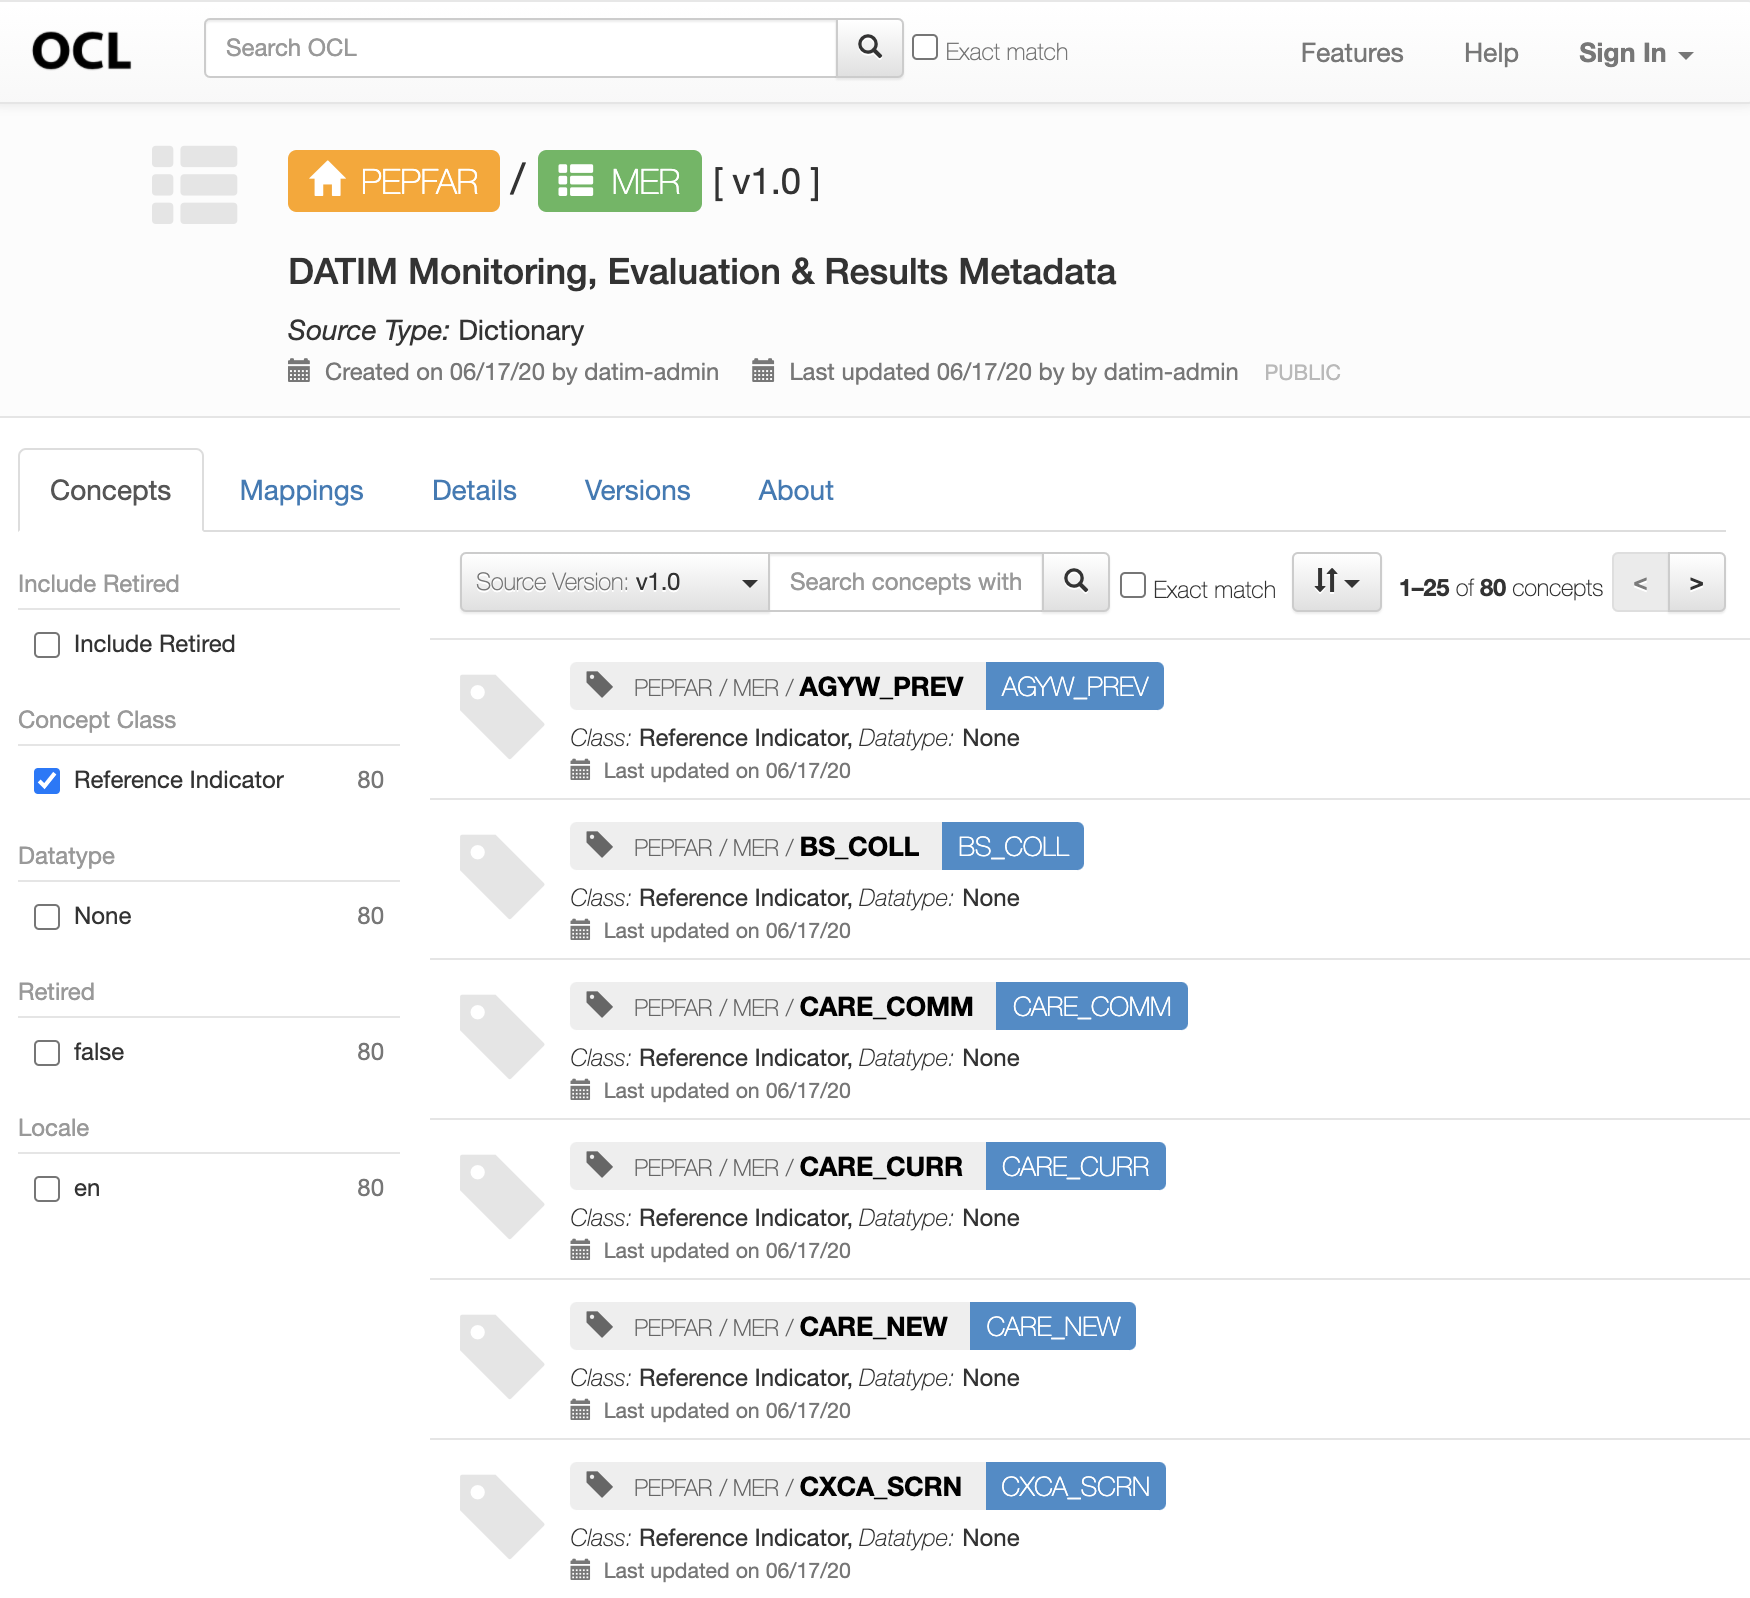Screen dimensions: 1750x1598
Task: Click the top Search OCL magnifier button
Action: pos(869,48)
